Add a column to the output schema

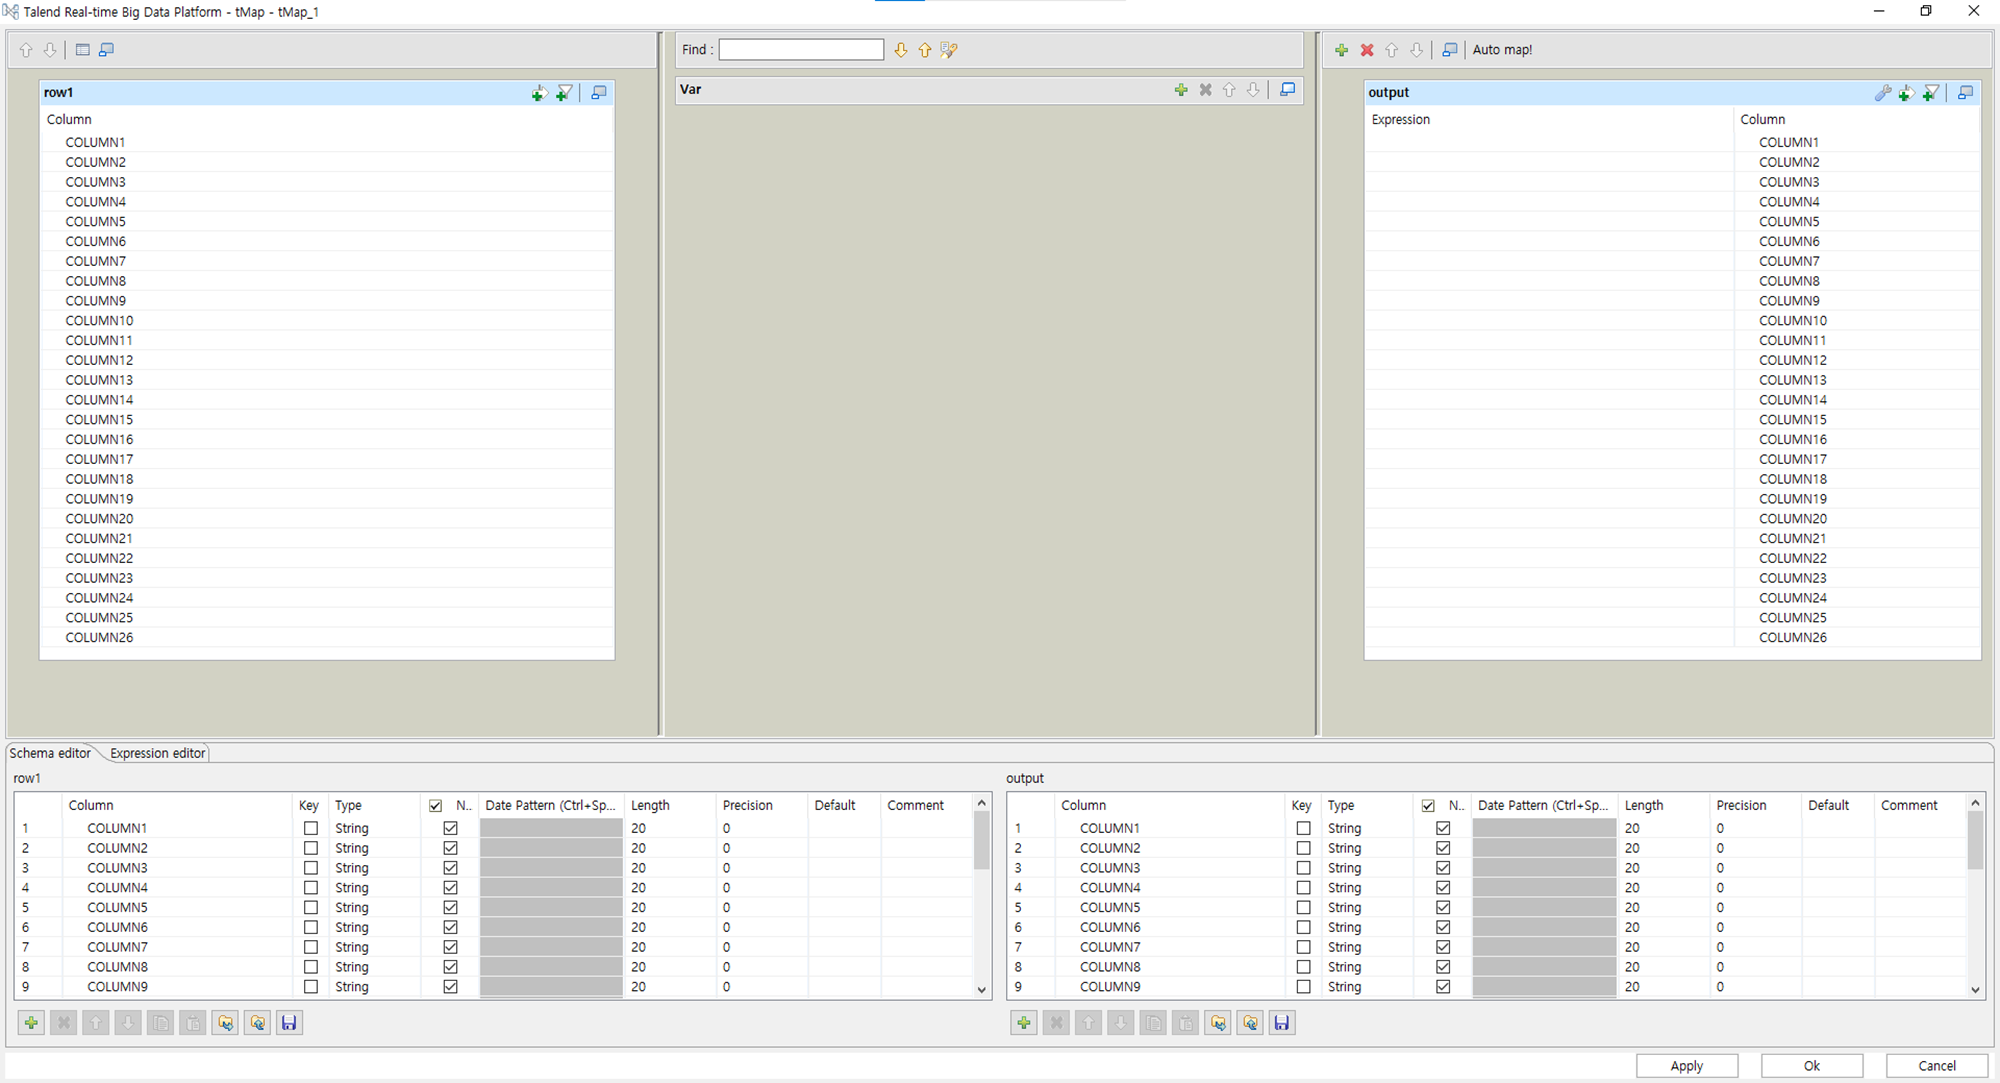pos(1024,1023)
